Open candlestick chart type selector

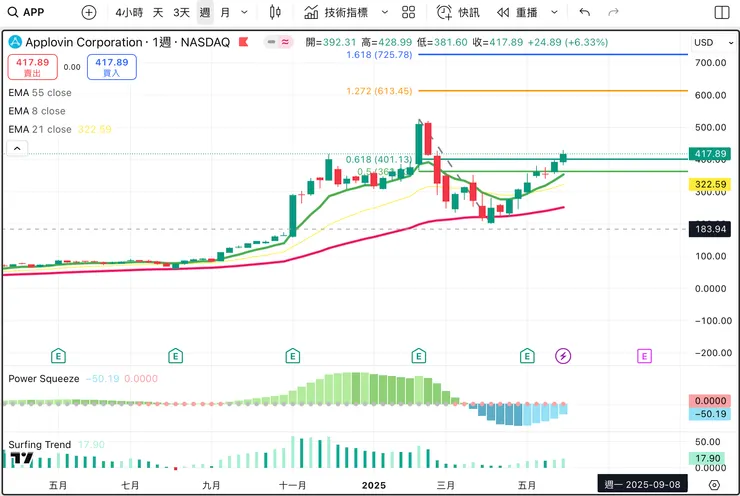pos(275,12)
